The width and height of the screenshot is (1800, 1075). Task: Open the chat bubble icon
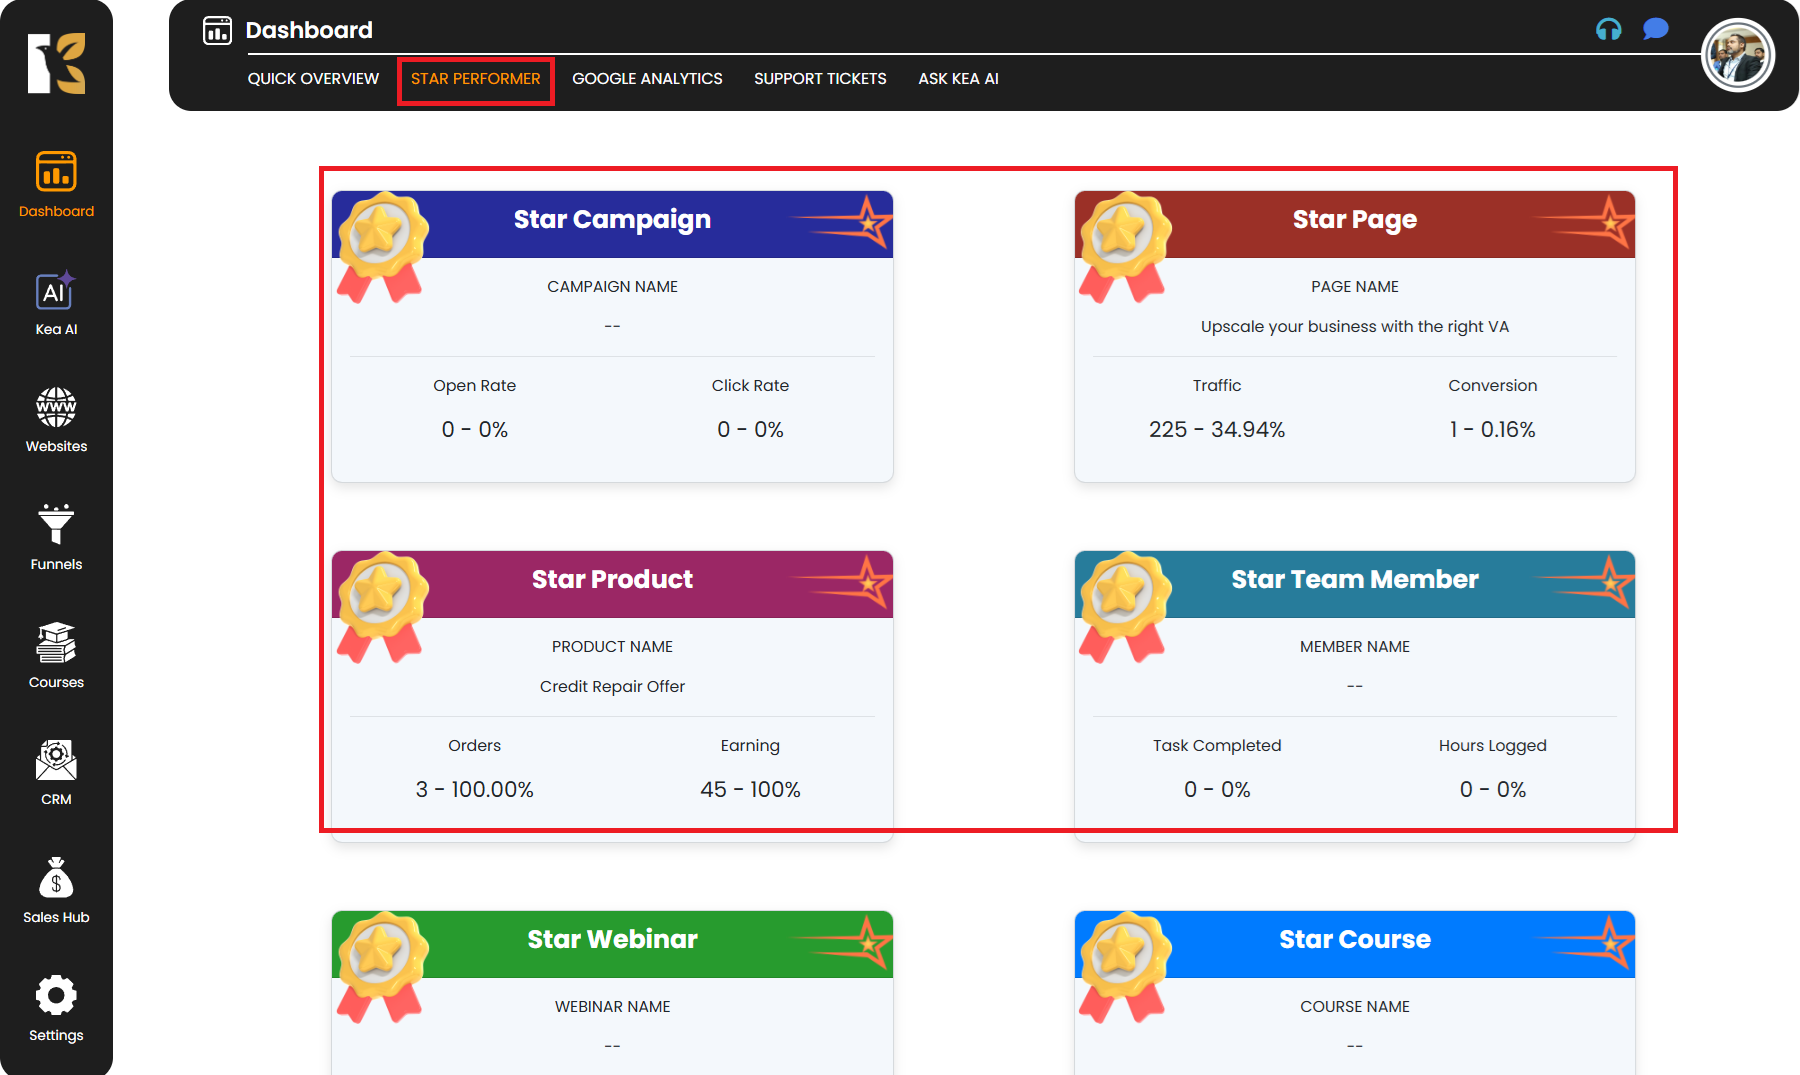pyautogui.click(x=1655, y=30)
